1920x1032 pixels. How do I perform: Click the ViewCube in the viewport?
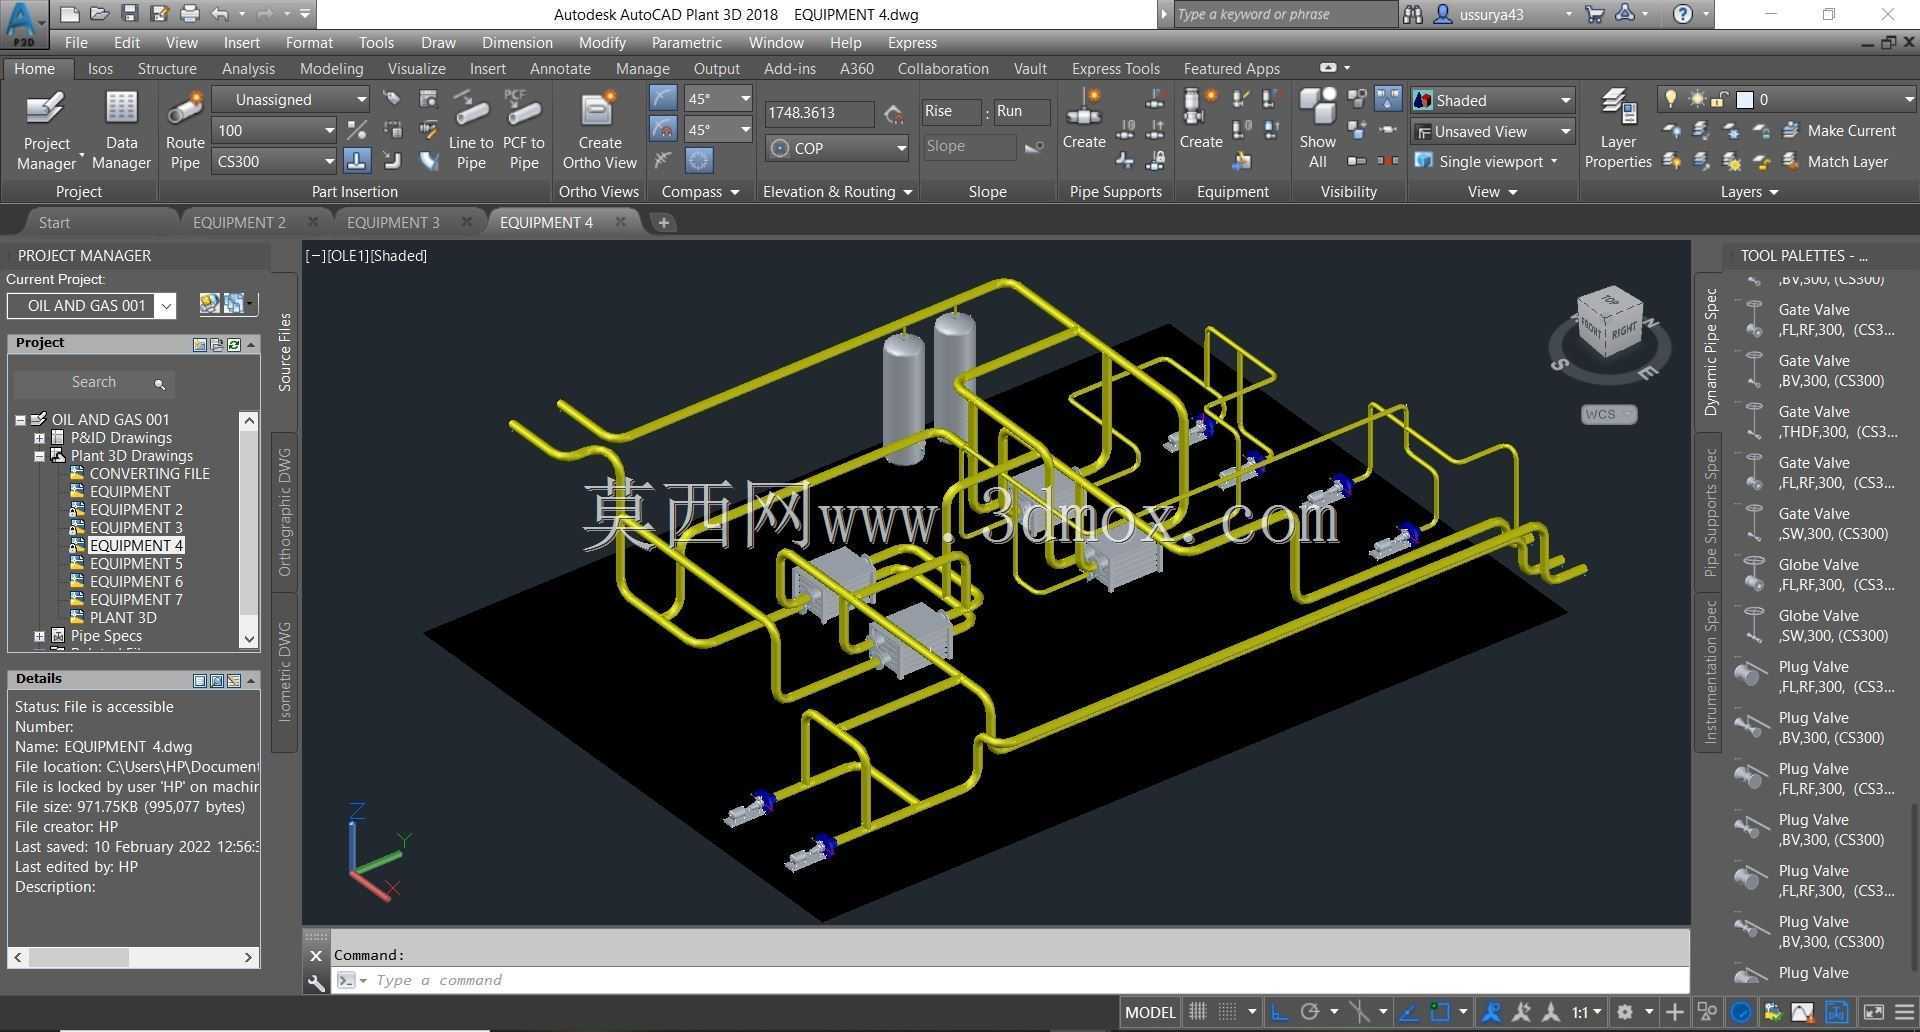[1609, 322]
